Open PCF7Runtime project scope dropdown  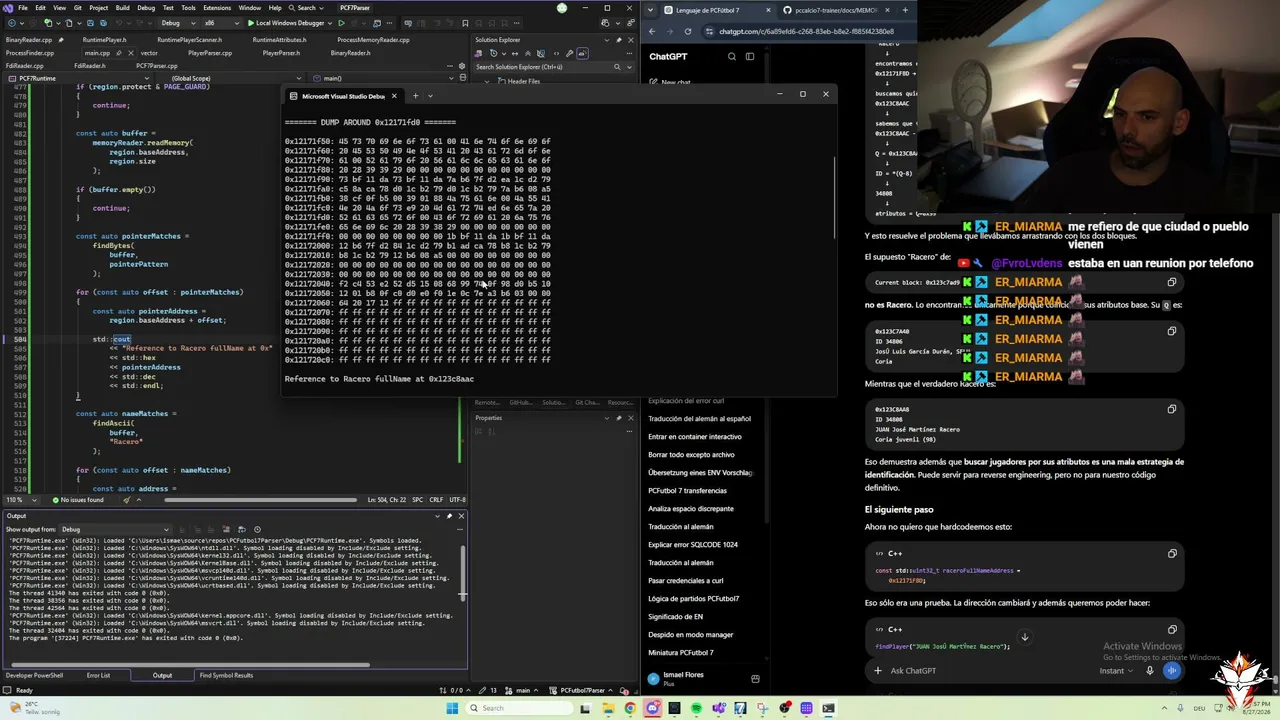(x=80, y=78)
